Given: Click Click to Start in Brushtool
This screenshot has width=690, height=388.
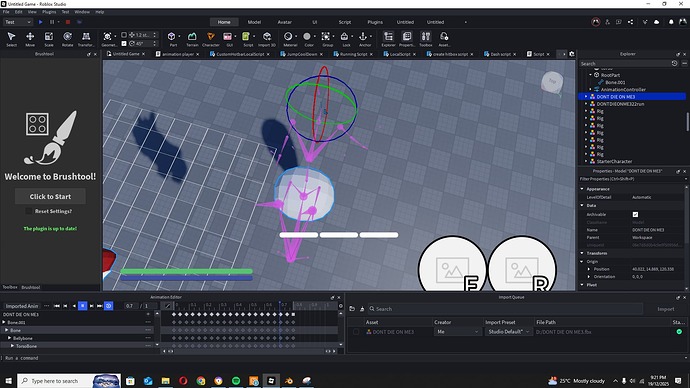Looking at the screenshot, I should coord(50,197).
